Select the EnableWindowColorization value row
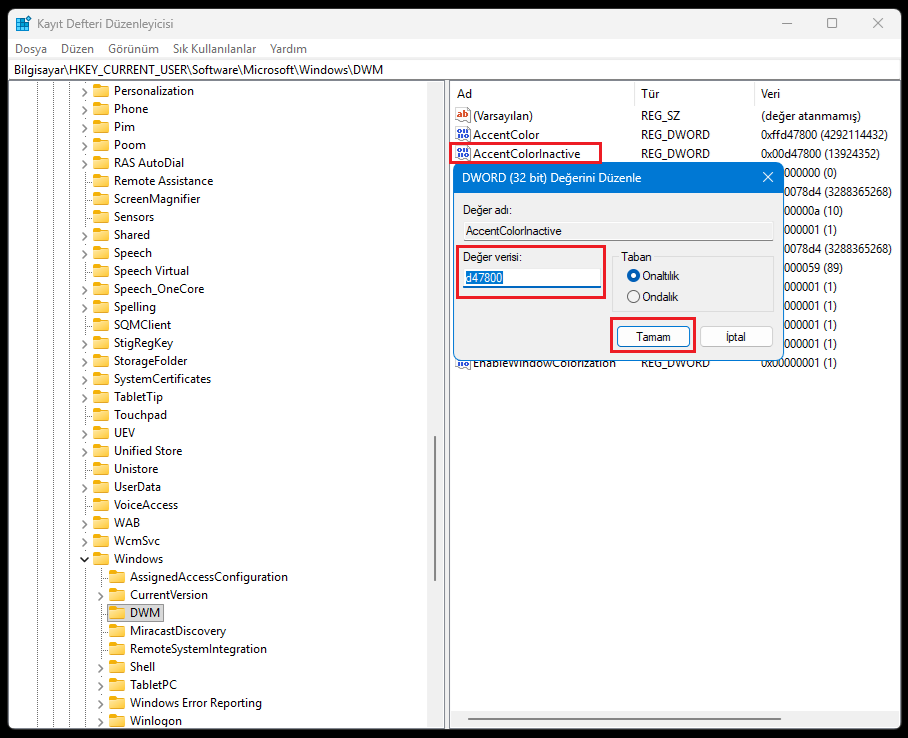The image size is (908, 738). (675, 364)
